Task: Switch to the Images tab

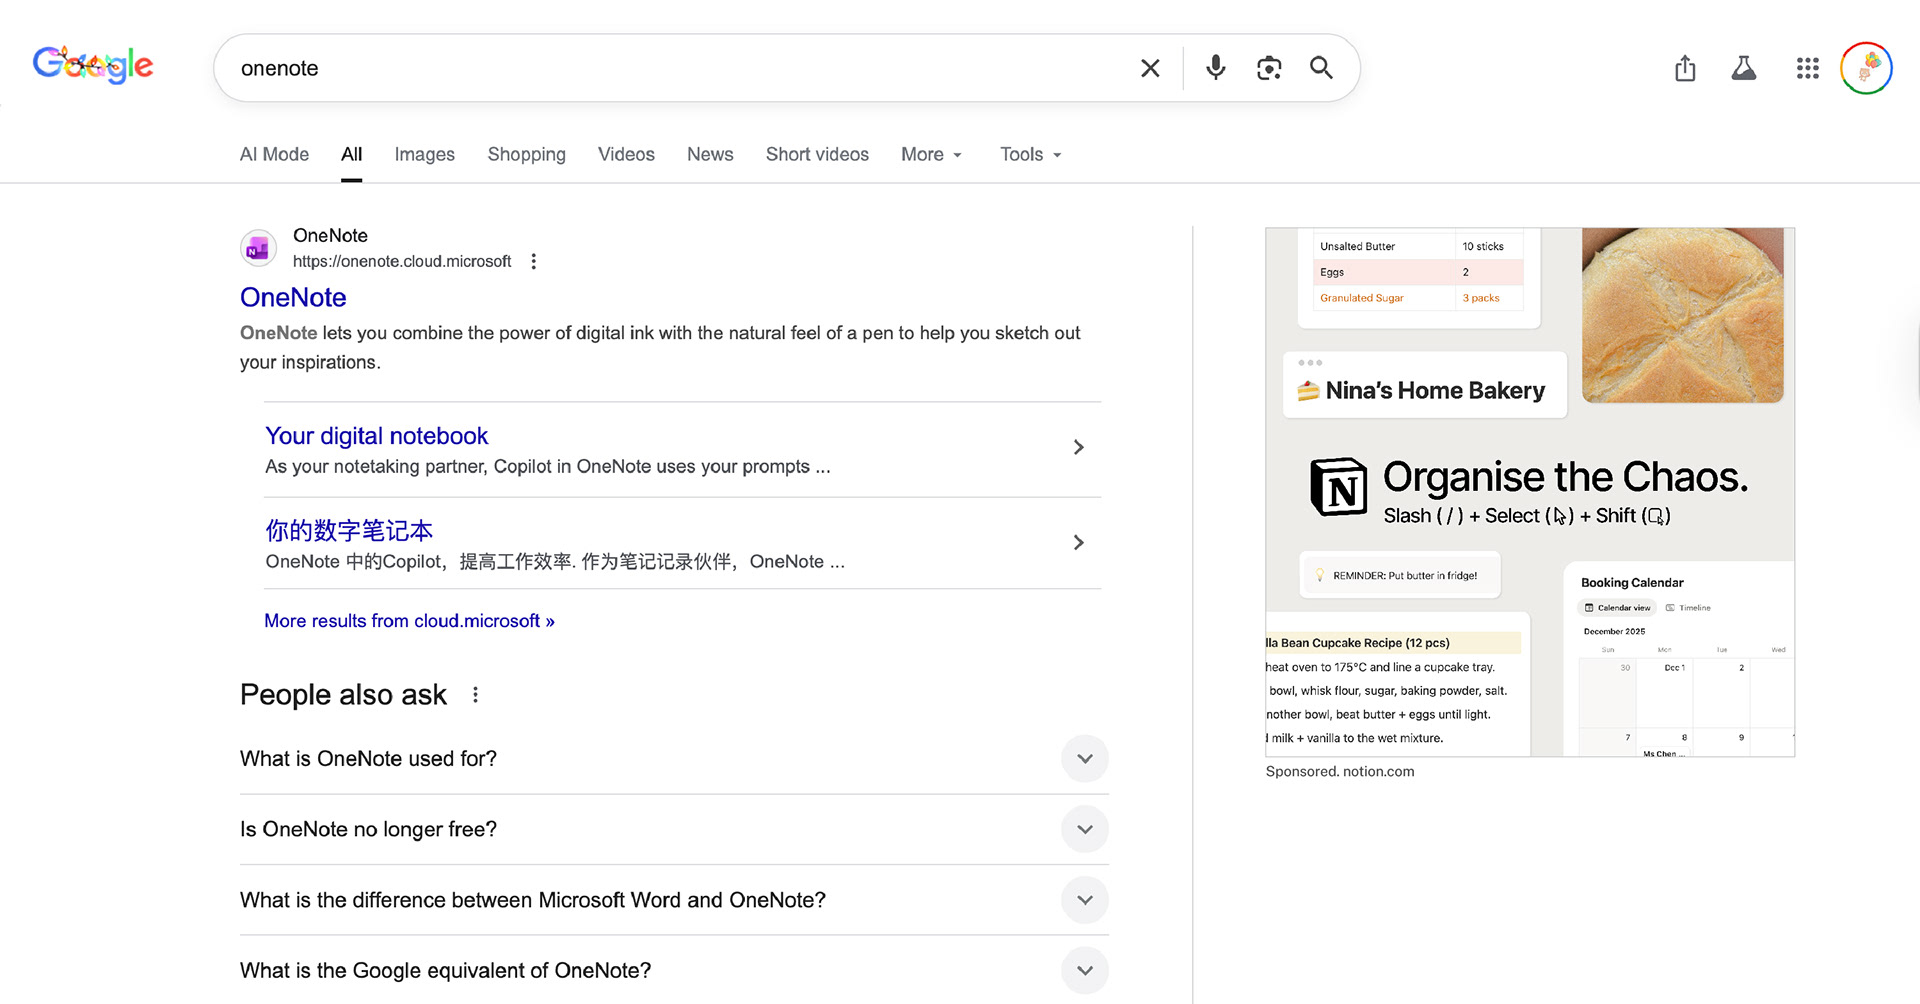Action: pos(424,154)
